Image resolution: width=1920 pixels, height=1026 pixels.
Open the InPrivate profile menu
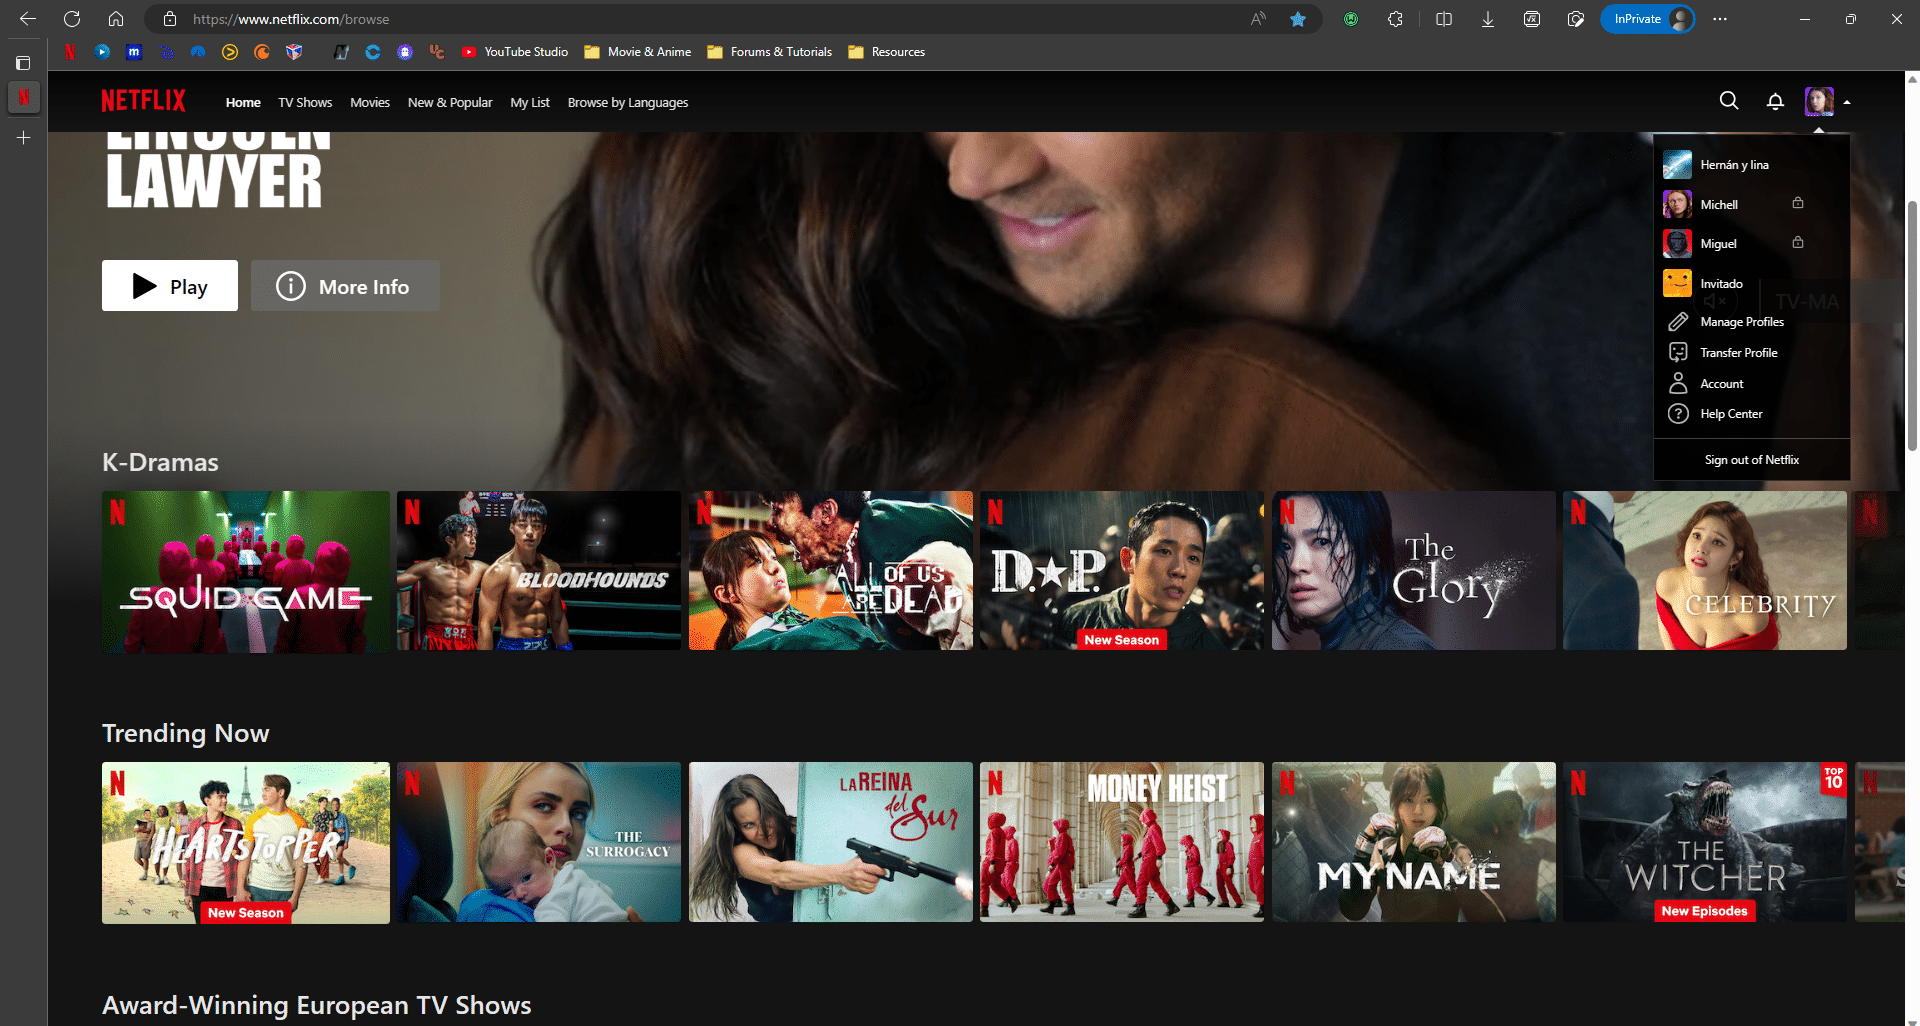[x=1647, y=19]
